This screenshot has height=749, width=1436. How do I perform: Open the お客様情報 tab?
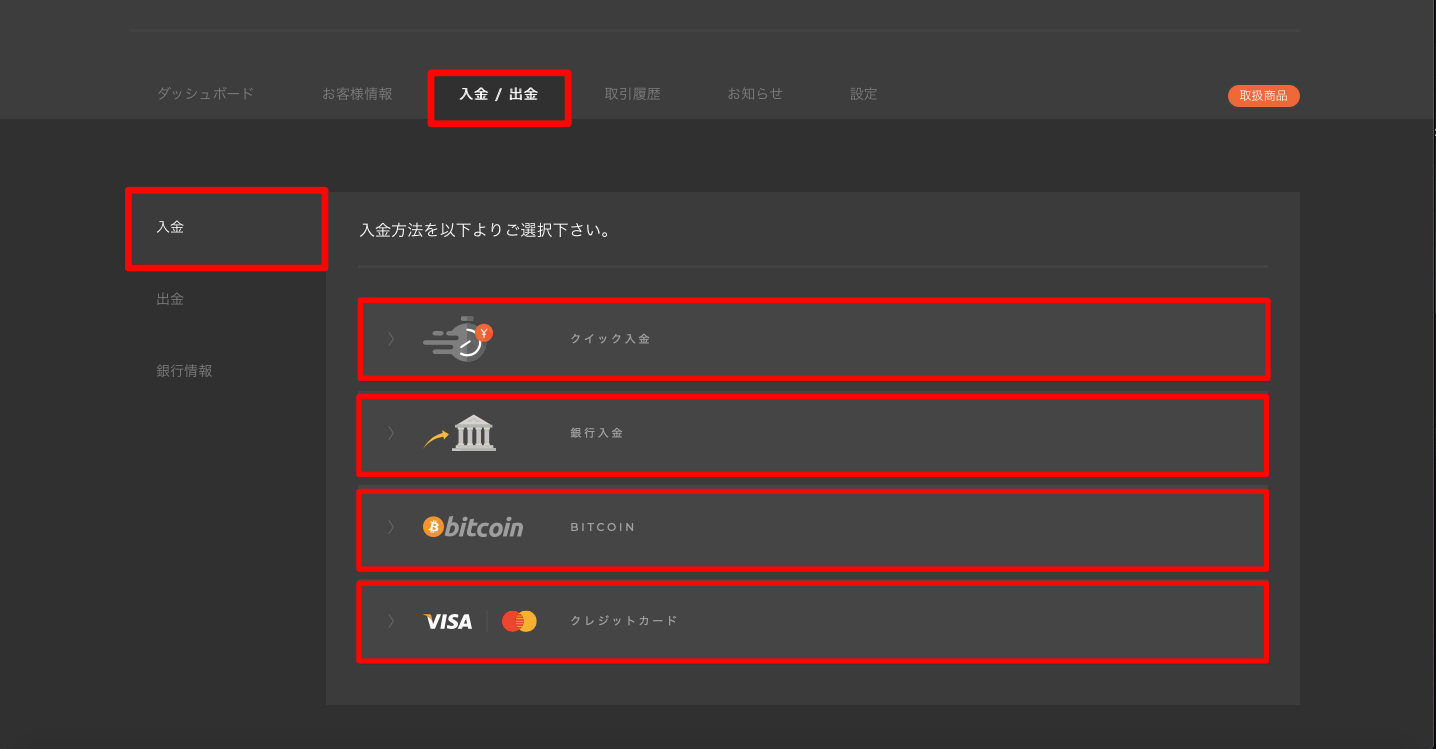pos(357,94)
